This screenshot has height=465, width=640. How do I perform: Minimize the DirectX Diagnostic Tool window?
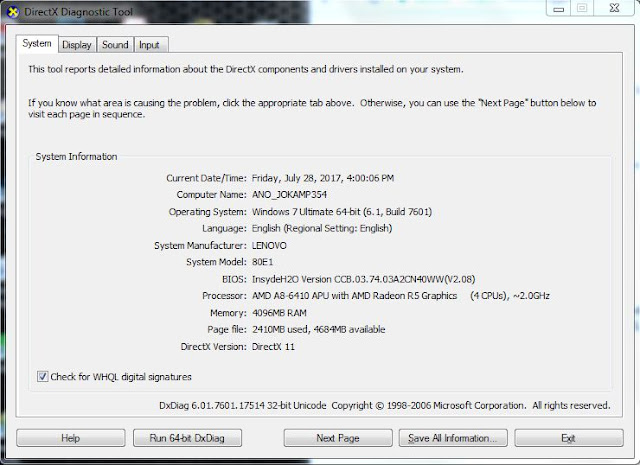pyautogui.click(x=558, y=8)
